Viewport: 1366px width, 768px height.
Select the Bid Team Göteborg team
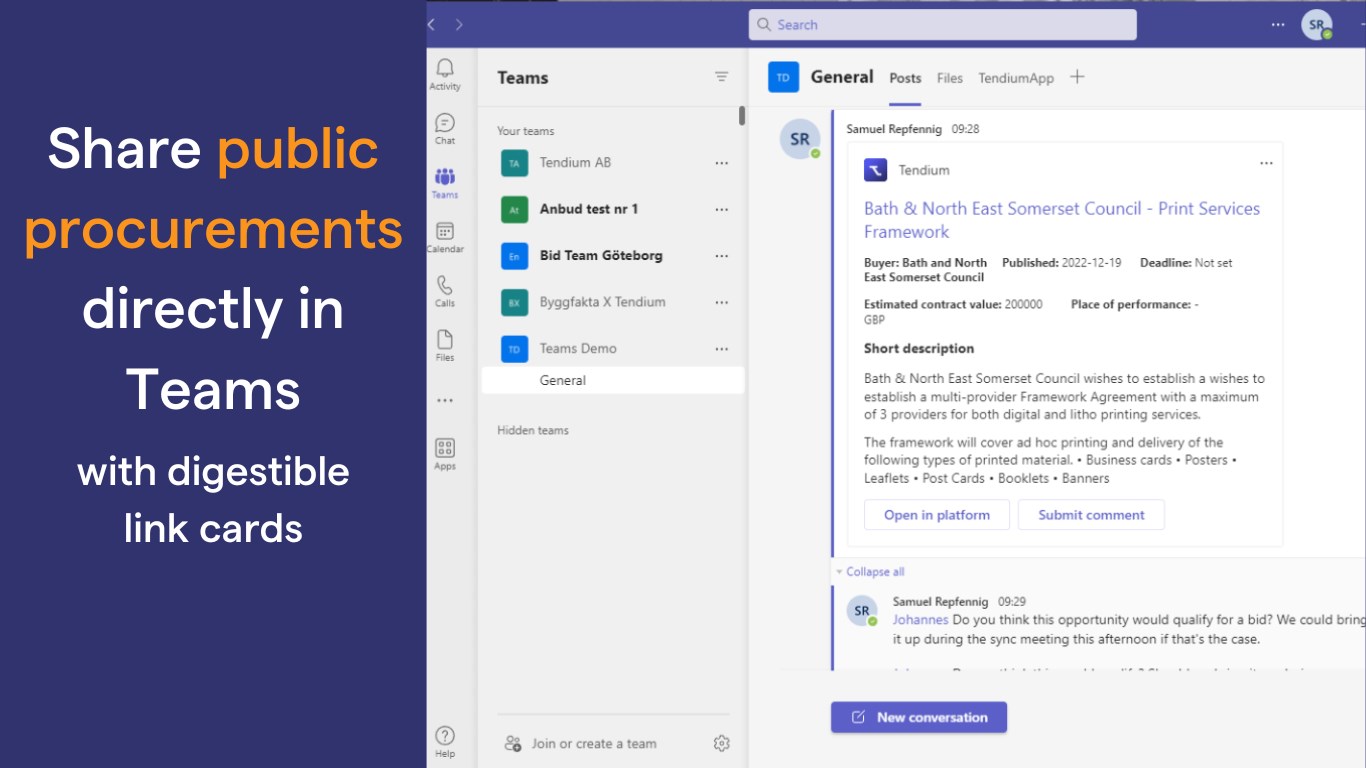click(x=601, y=256)
